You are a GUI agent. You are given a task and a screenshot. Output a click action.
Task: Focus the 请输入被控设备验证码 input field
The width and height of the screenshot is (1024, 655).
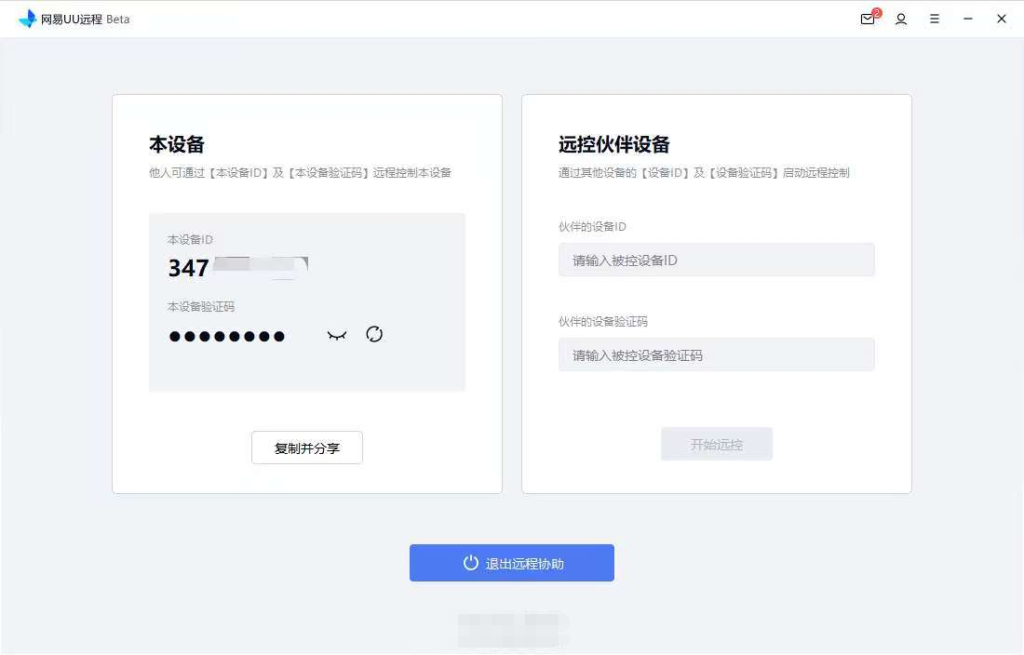click(716, 355)
